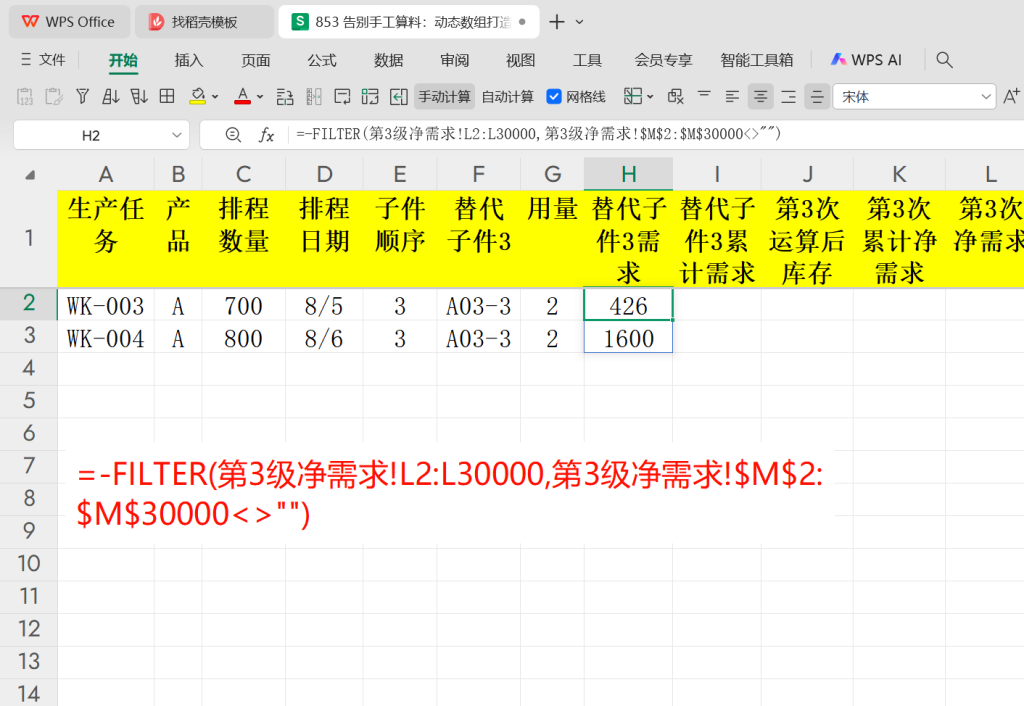Select the 工具 tools ribbon tab
The width and height of the screenshot is (1024, 706).
pyautogui.click(x=587, y=60)
